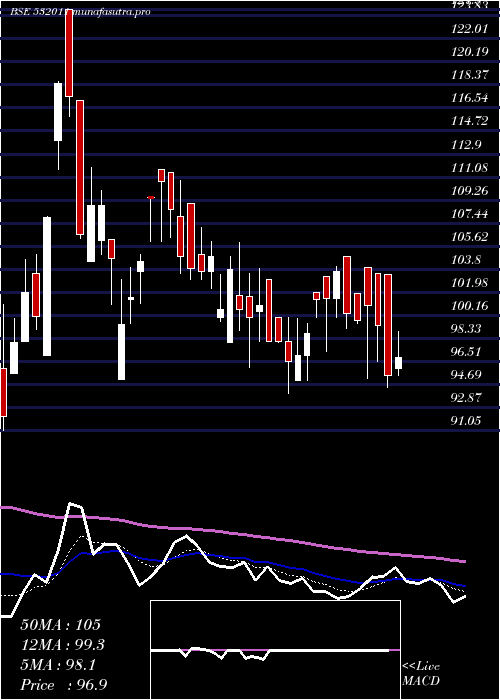Screen dimensions: 500x700
Task: Click the 122.01 price axis label
Action: [x=469, y=29]
